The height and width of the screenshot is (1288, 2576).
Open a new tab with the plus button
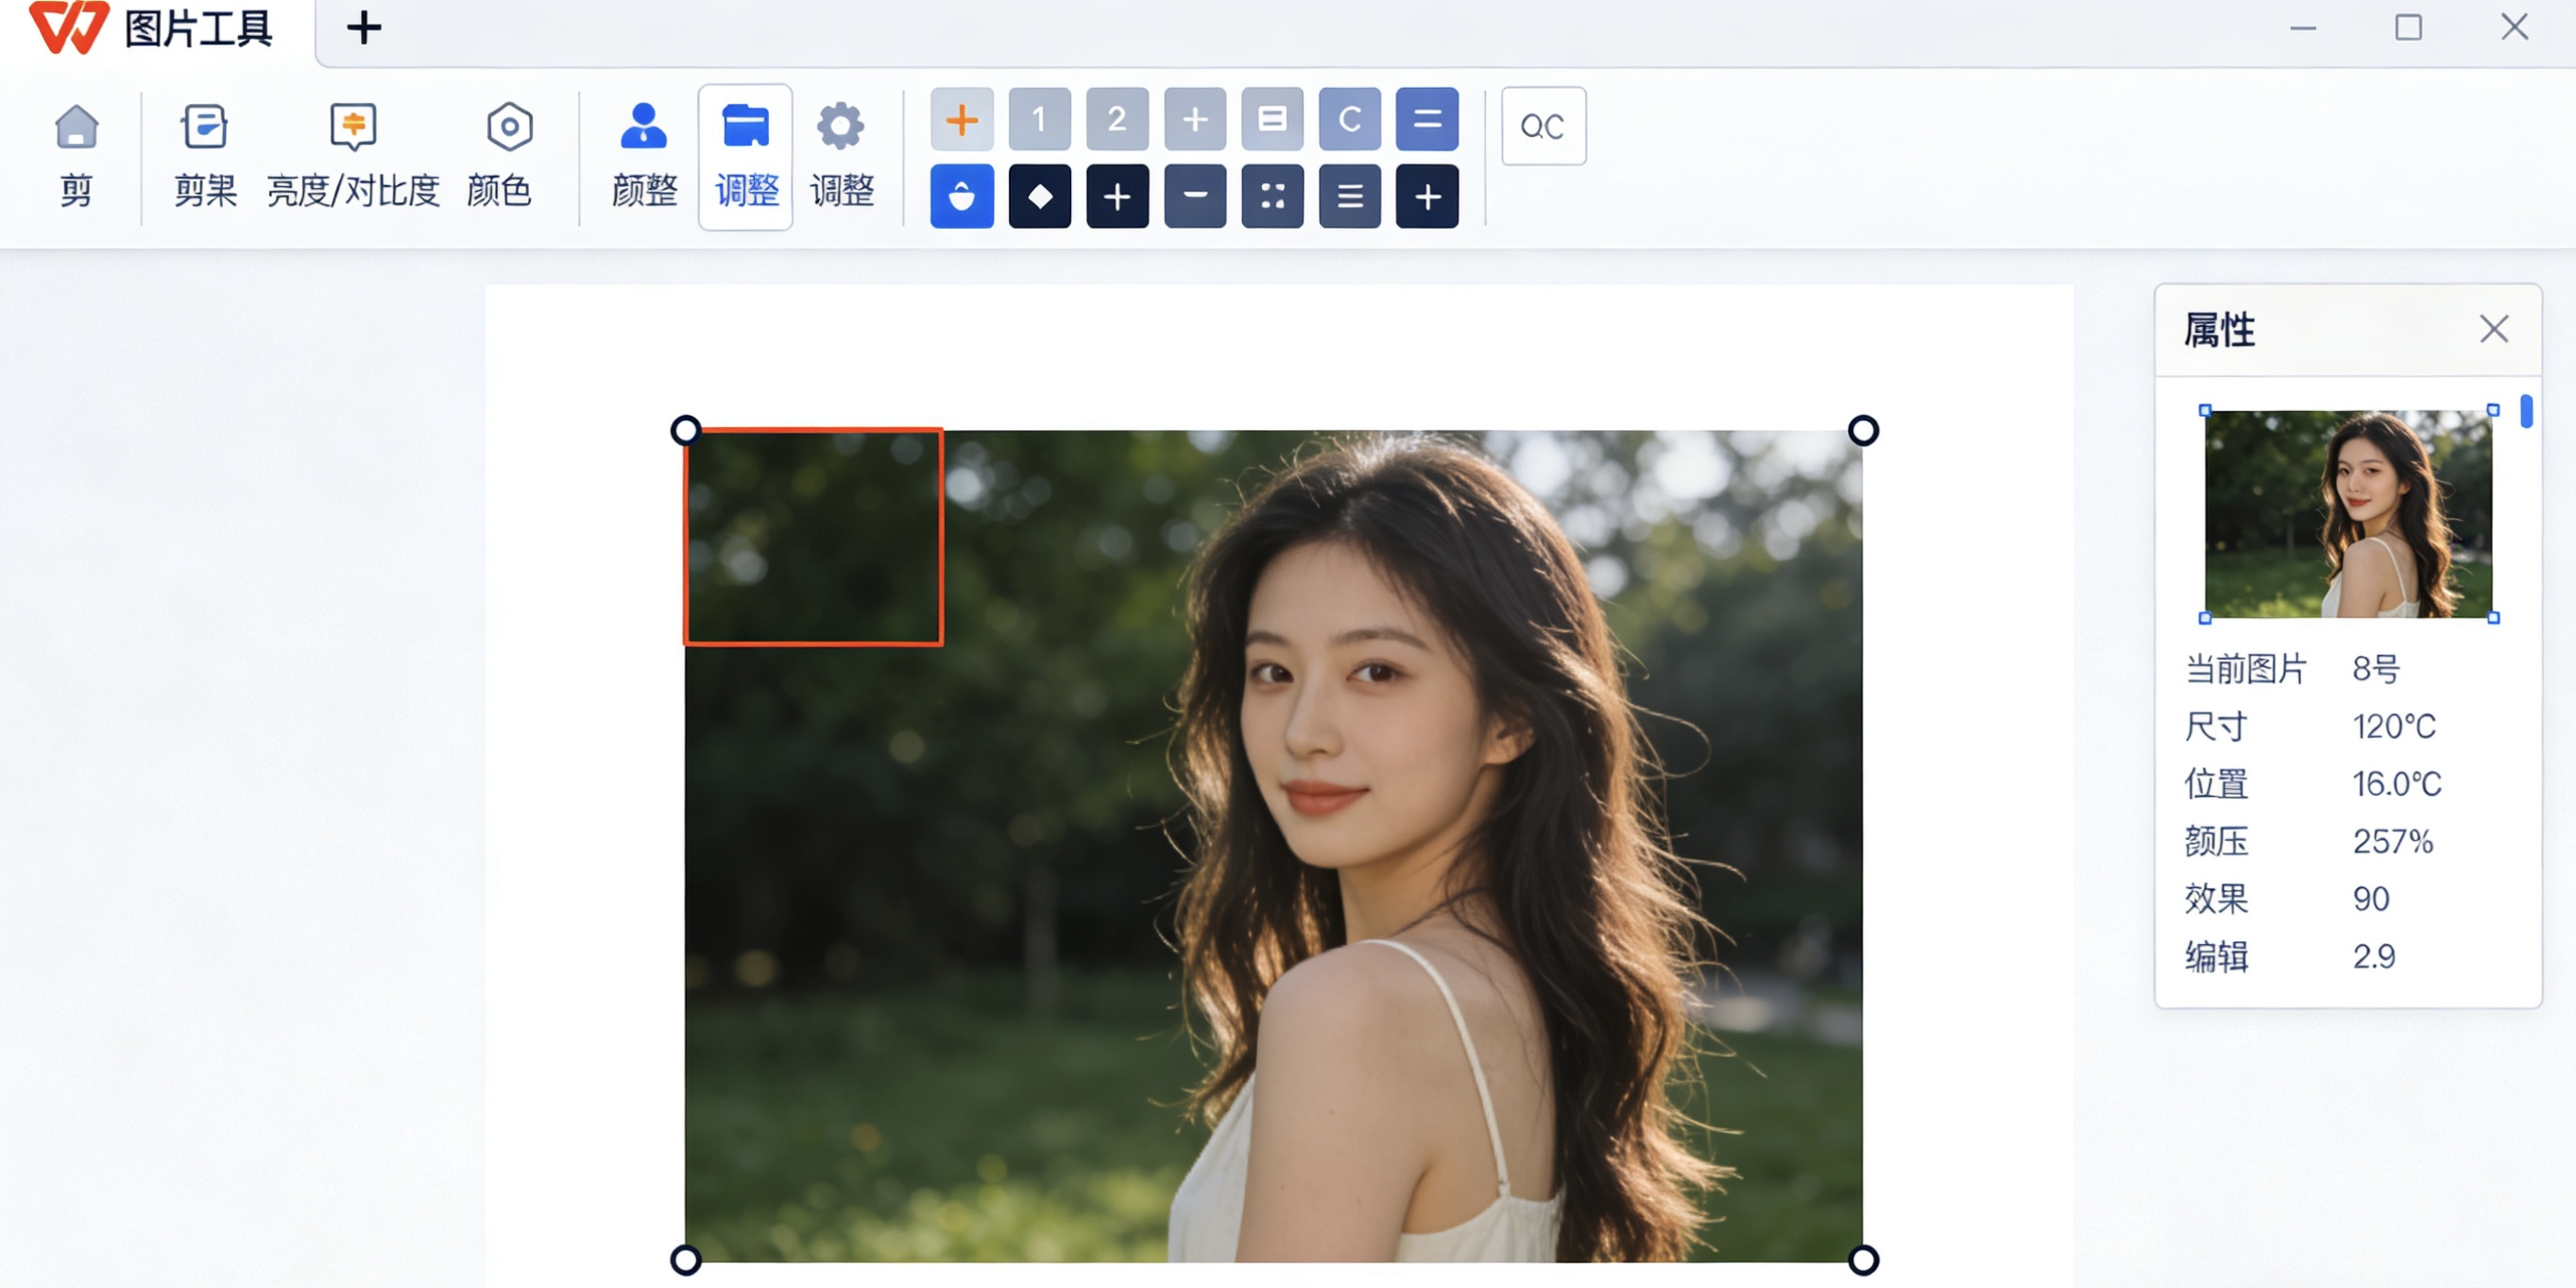point(362,28)
